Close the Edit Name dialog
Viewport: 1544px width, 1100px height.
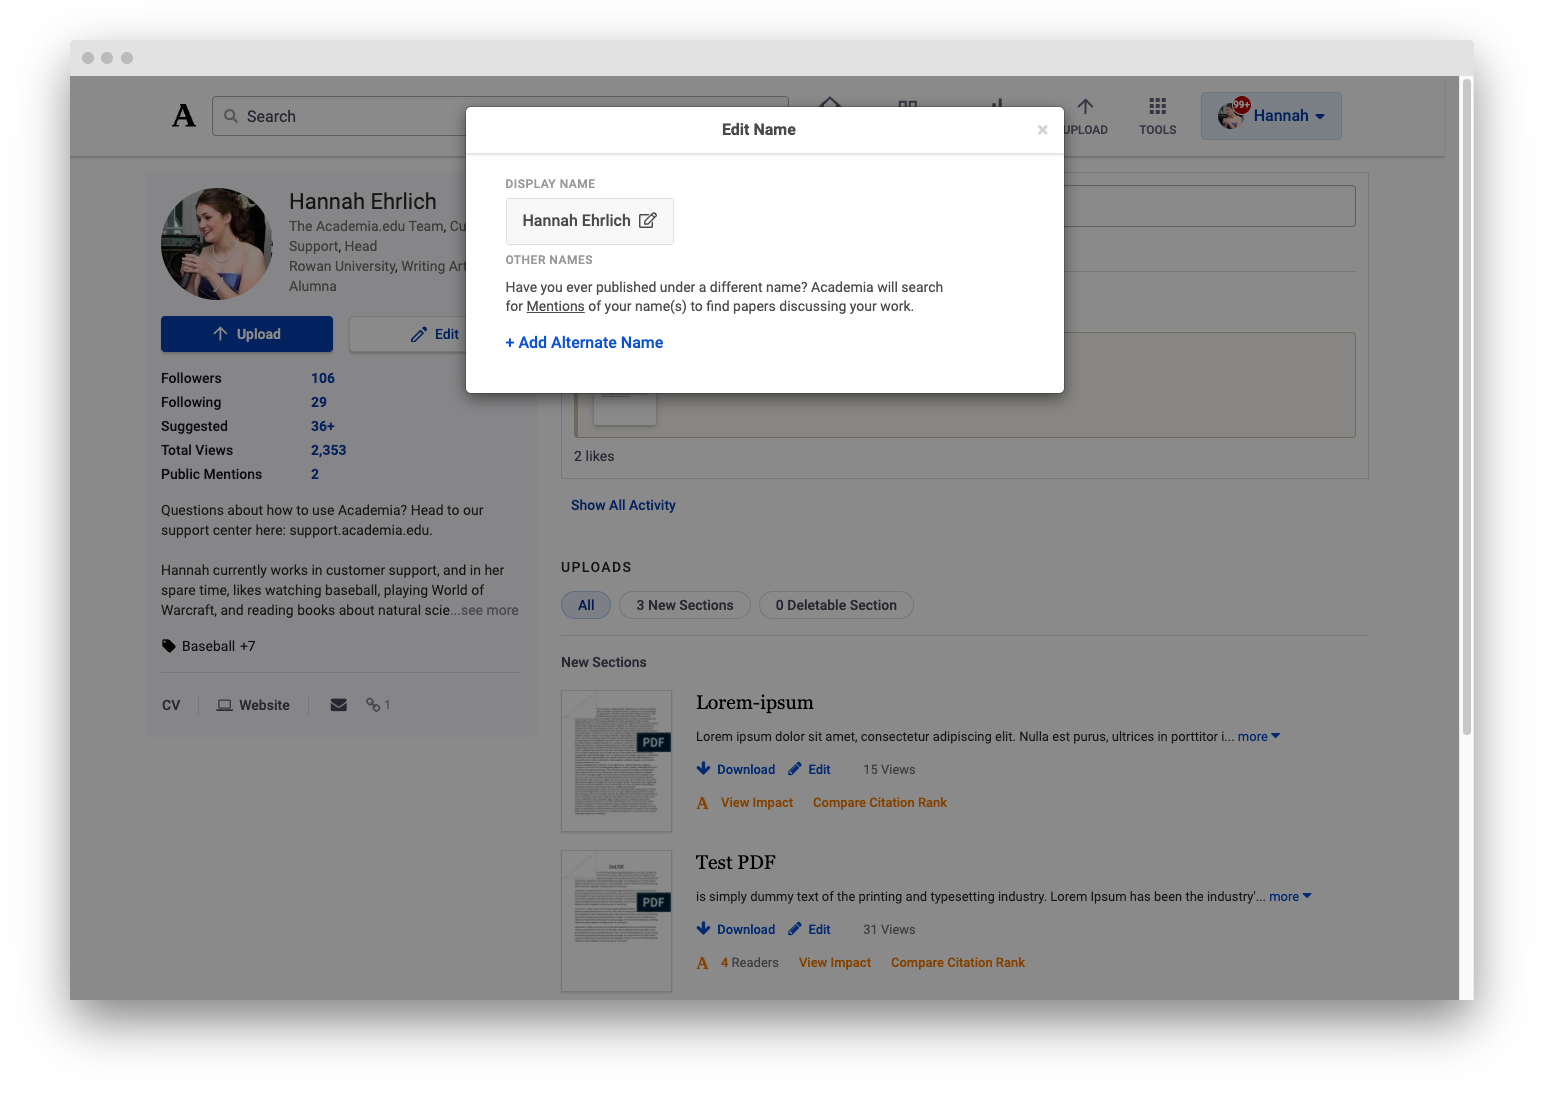tap(1042, 130)
